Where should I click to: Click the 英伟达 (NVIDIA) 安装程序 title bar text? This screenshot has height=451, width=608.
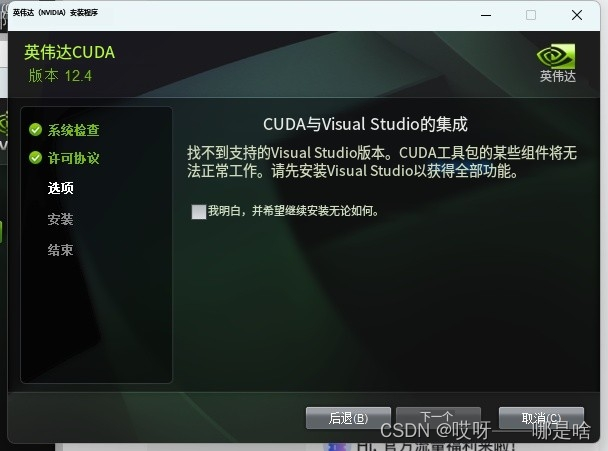55,13
